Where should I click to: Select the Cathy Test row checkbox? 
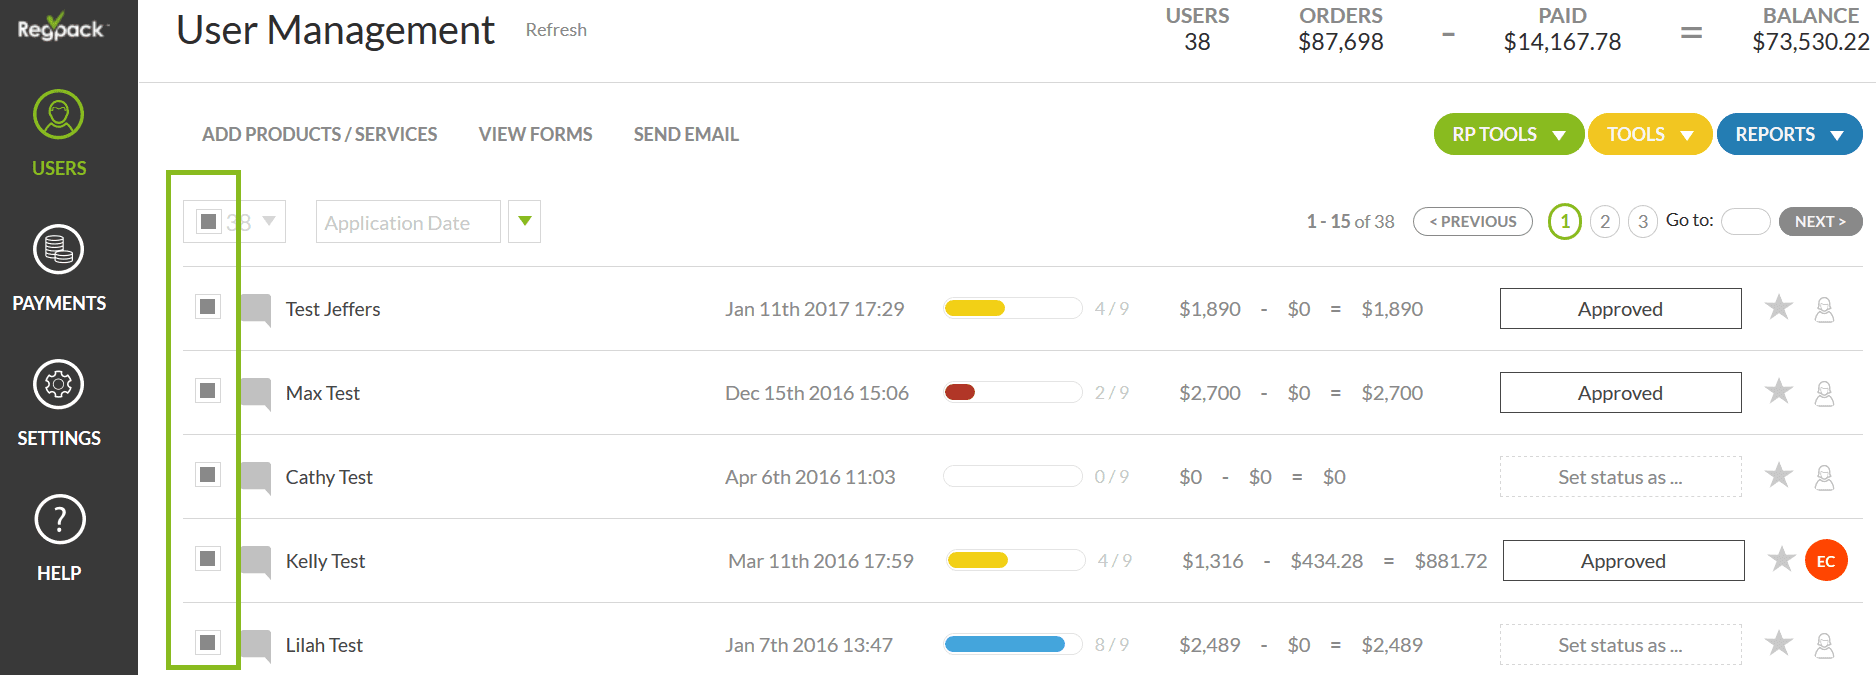point(208,475)
